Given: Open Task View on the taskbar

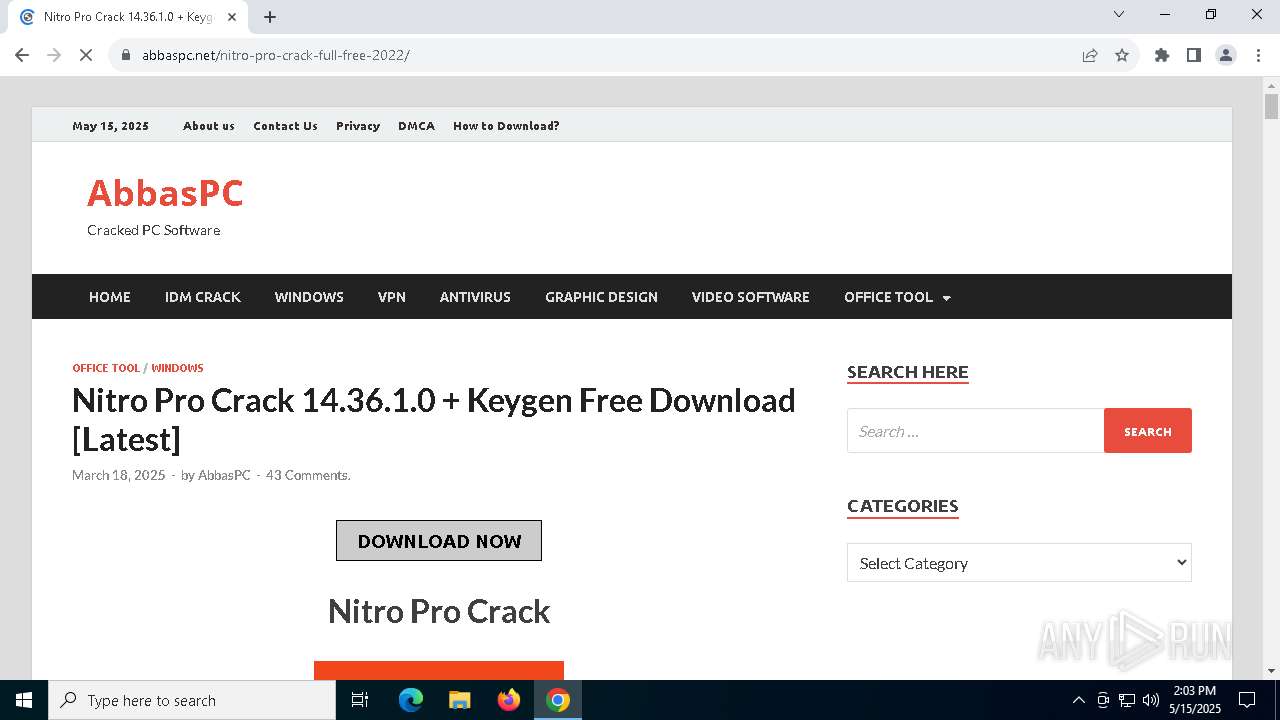Looking at the screenshot, I should tap(360, 700).
